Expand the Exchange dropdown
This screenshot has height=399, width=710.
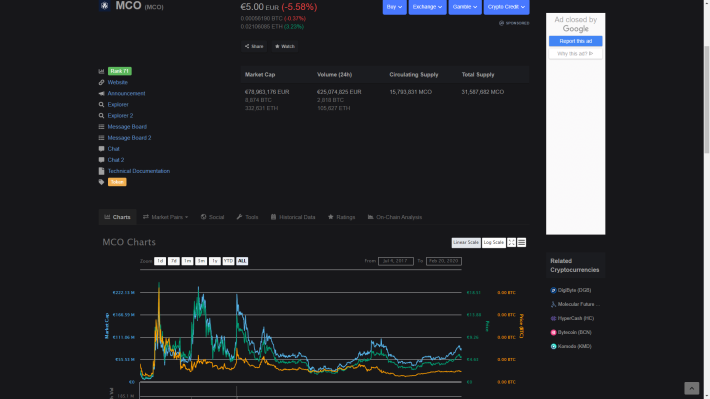click(x=427, y=7)
